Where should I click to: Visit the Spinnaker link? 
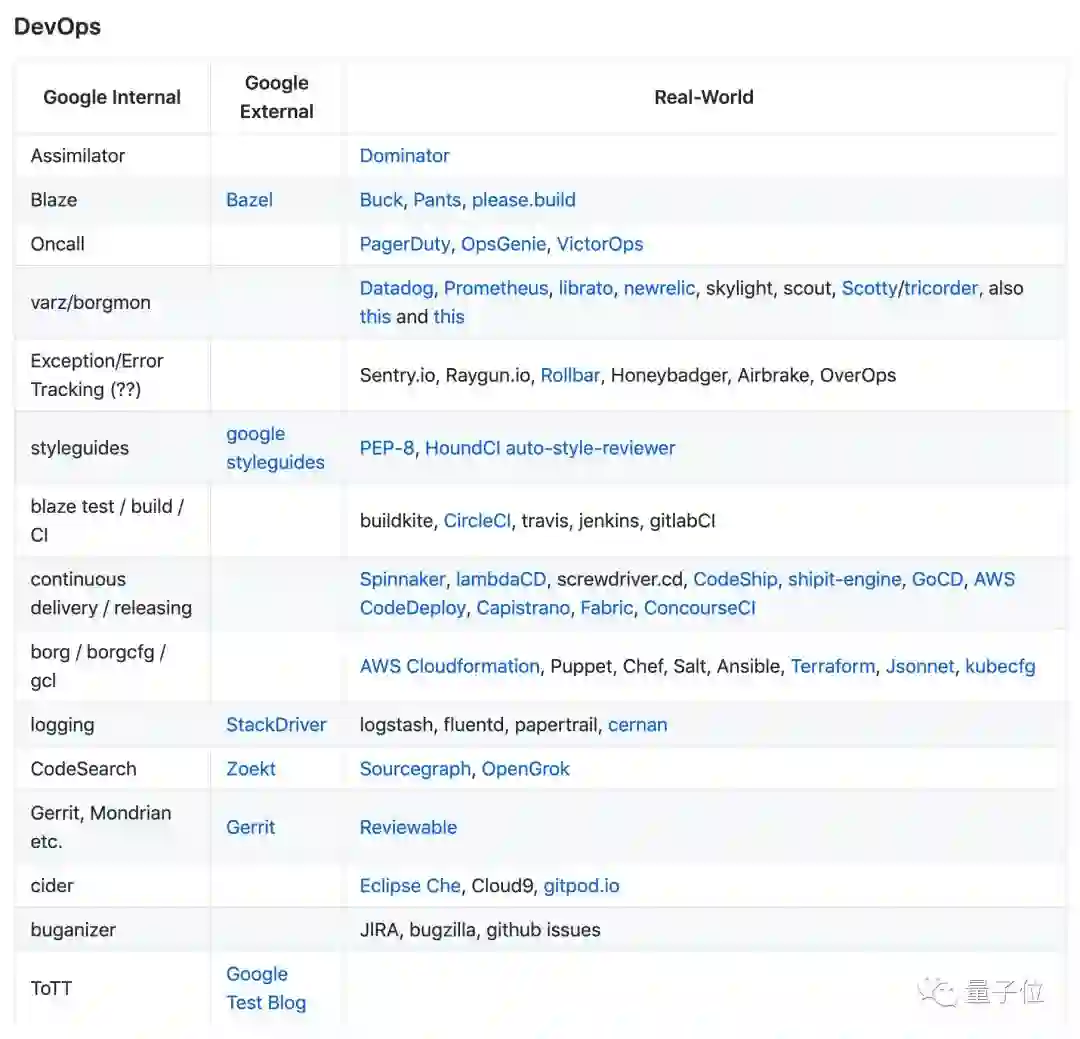[402, 579]
